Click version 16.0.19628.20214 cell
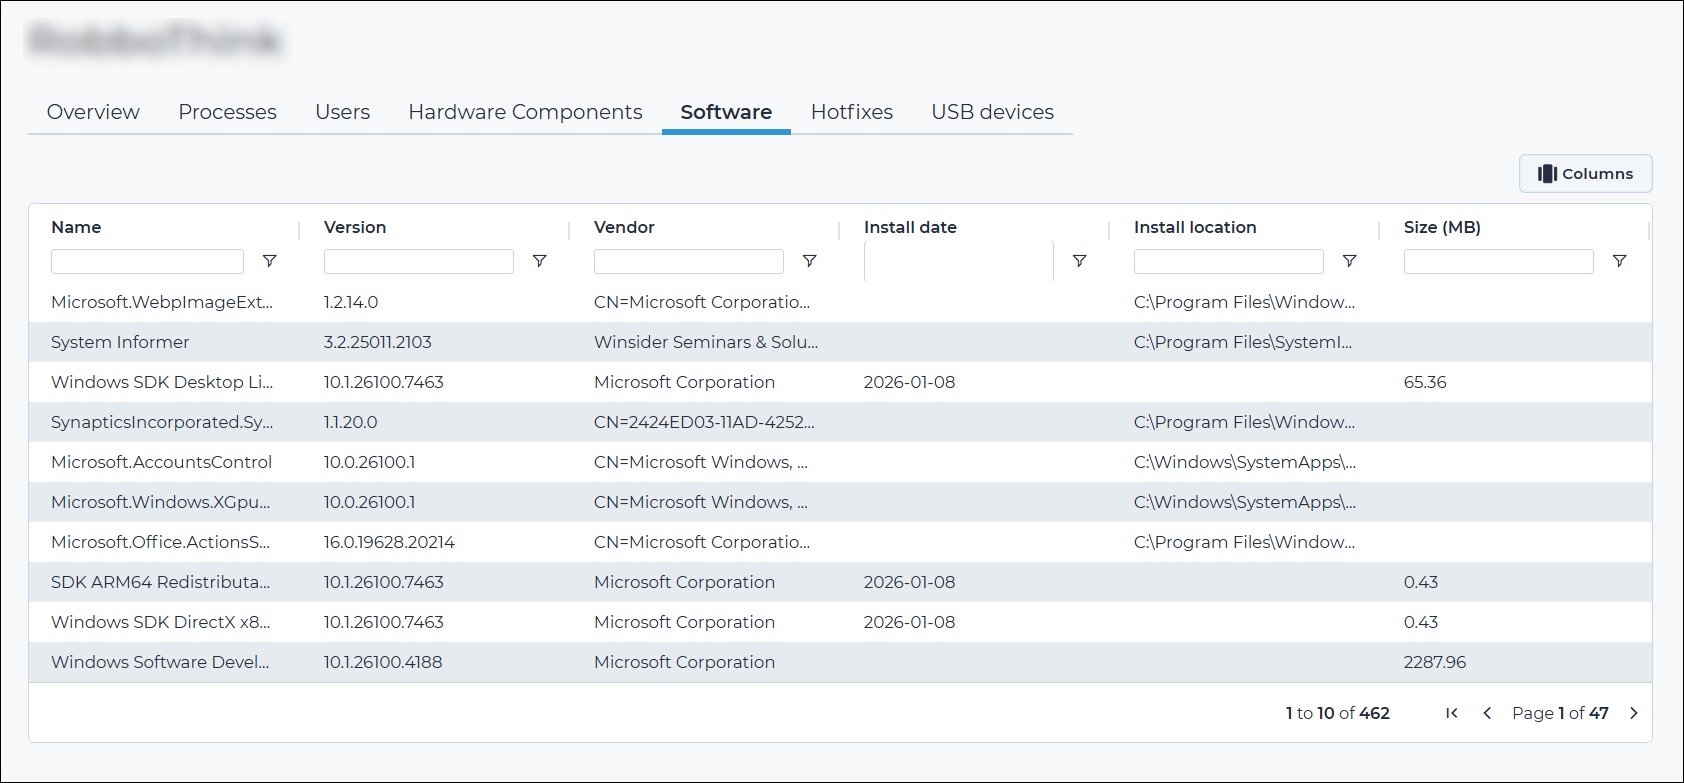The image size is (1684, 783). pyautogui.click(x=389, y=542)
